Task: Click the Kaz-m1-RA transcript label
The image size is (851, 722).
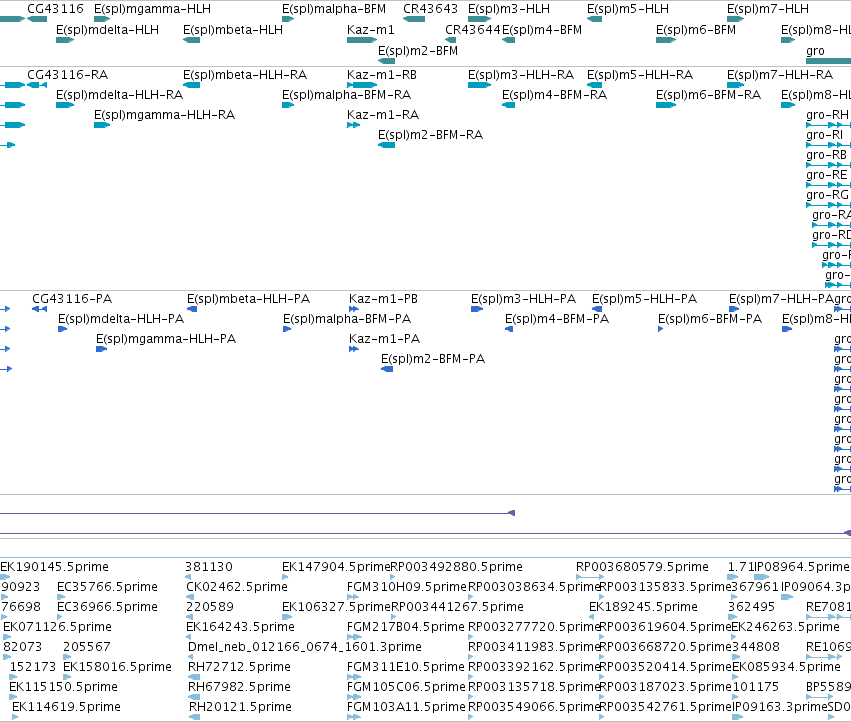Action: coord(383,115)
